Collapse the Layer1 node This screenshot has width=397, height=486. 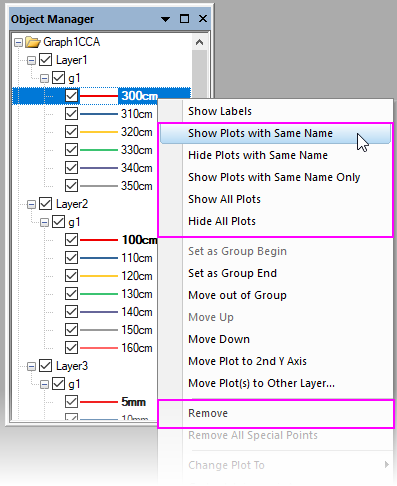coord(31,60)
